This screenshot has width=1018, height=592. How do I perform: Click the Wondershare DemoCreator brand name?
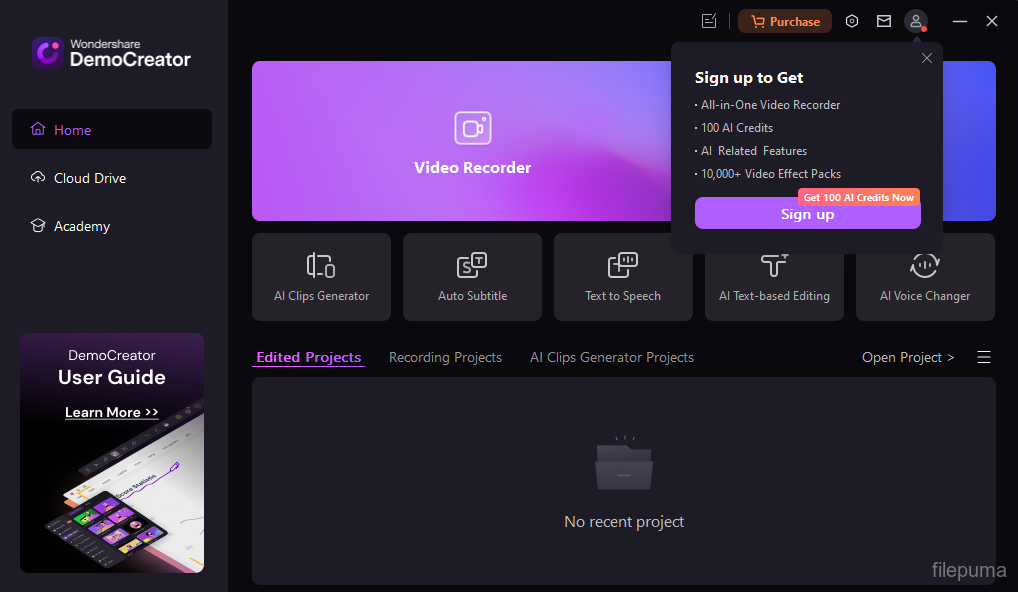coord(130,53)
